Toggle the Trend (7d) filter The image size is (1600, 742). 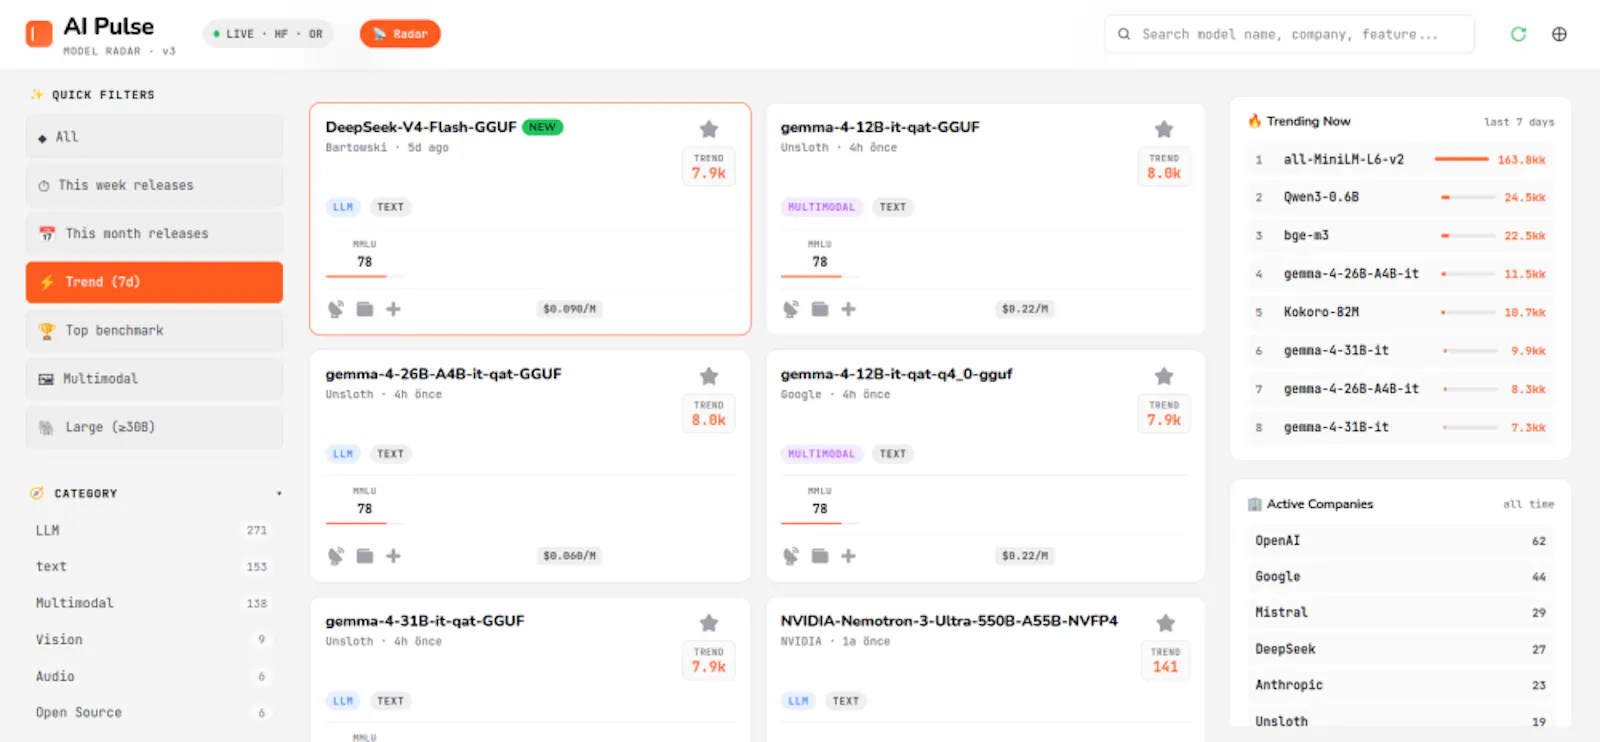[x=154, y=282]
